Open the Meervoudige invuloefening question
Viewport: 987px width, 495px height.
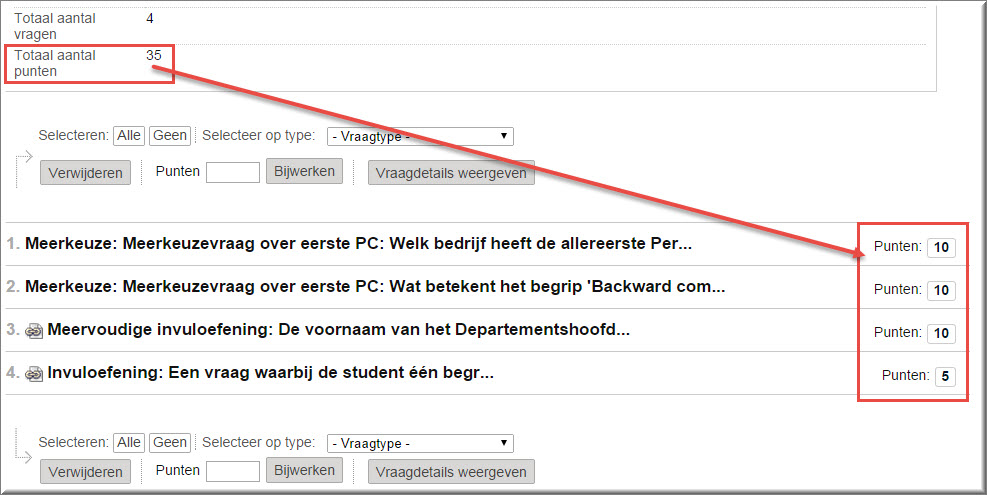click(x=338, y=330)
